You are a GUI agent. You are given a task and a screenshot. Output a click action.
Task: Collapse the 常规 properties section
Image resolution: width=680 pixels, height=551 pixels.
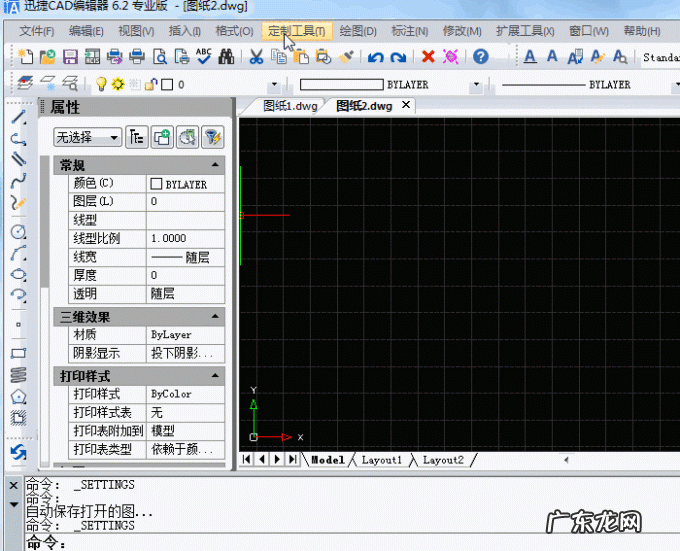214,165
